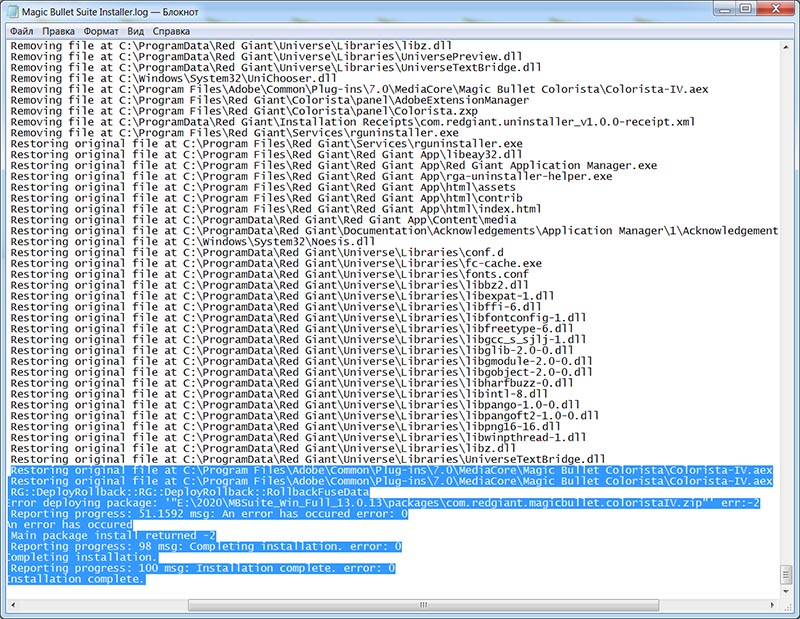Image resolution: width=800 pixels, height=619 pixels.
Task: Click the vertical scrollbar thumb
Action: [786, 575]
